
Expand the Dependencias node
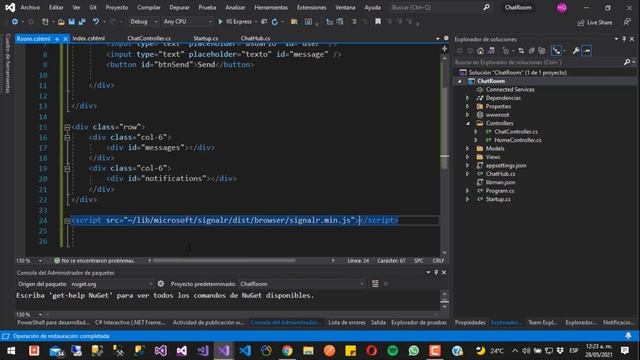(x=468, y=98)
